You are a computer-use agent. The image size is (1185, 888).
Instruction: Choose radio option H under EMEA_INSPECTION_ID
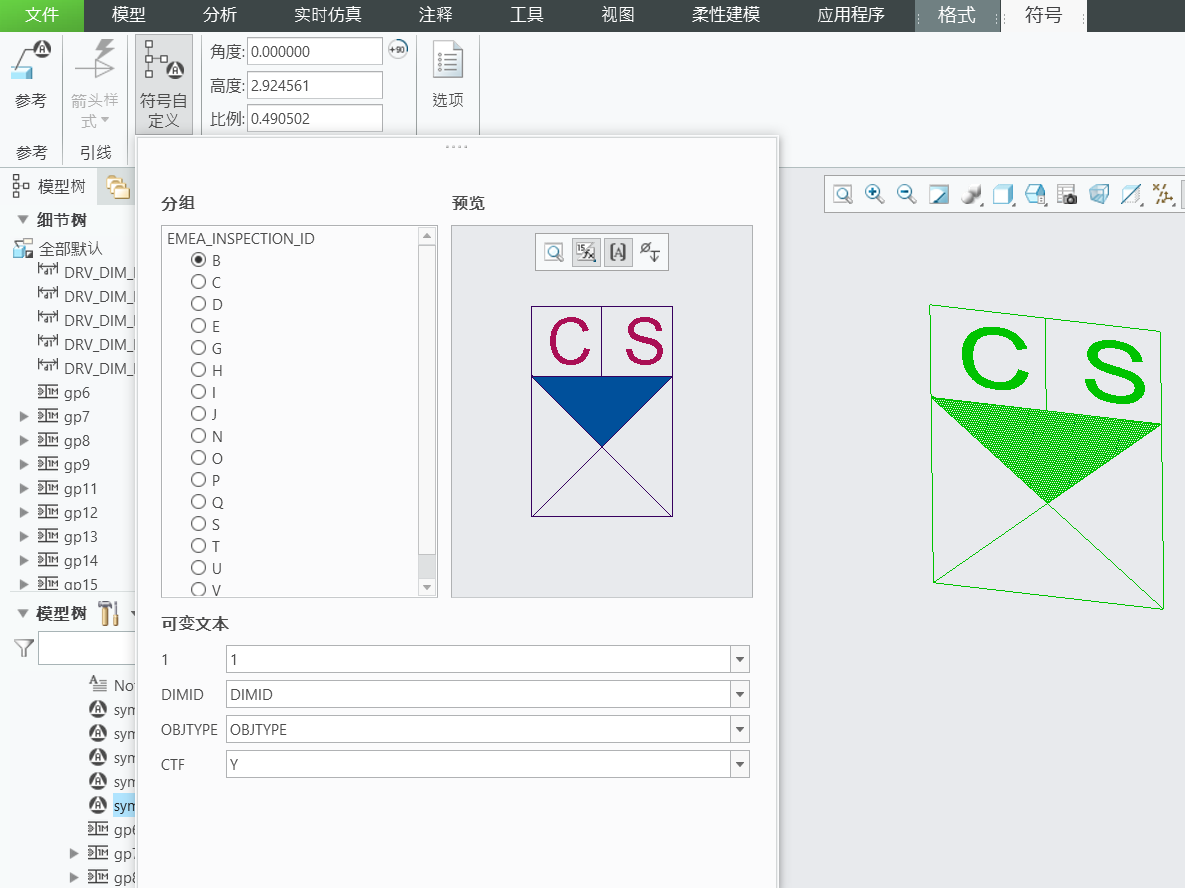click(x=199, y=370)
